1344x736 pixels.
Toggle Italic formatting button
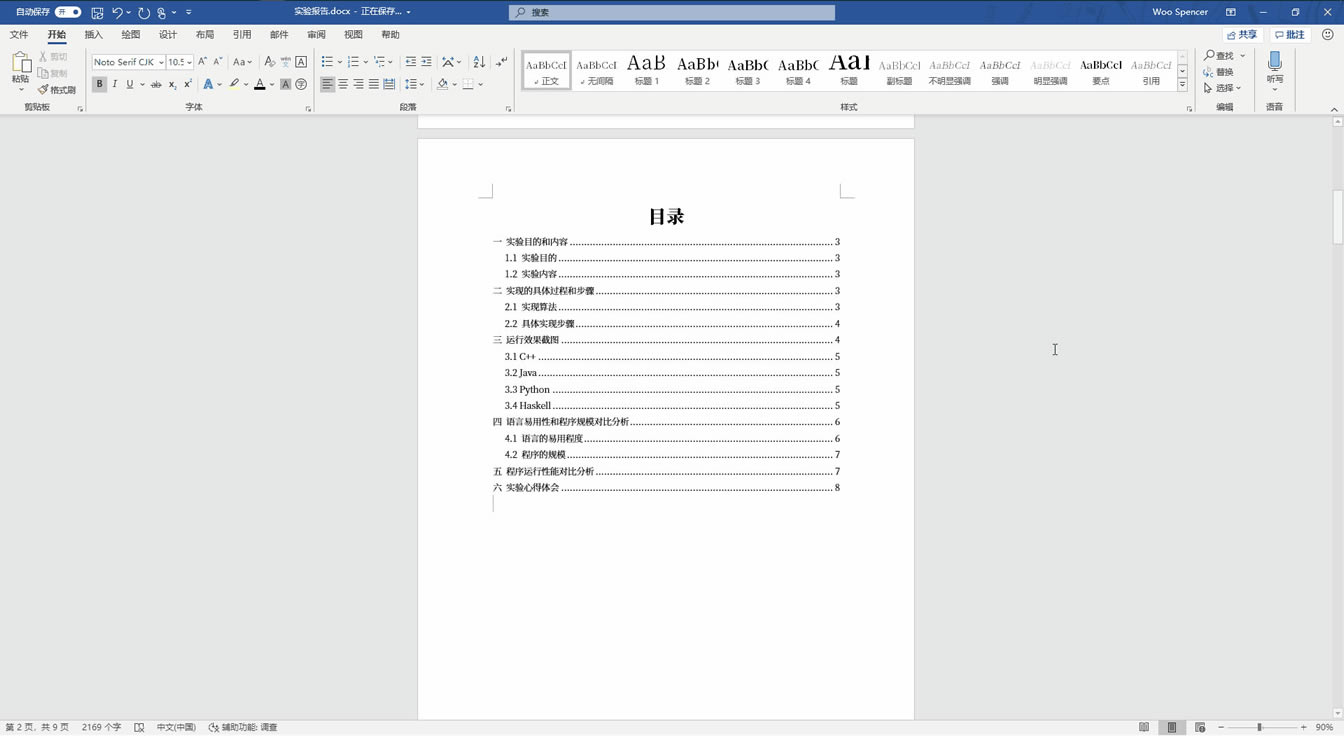tap(114, 85)
